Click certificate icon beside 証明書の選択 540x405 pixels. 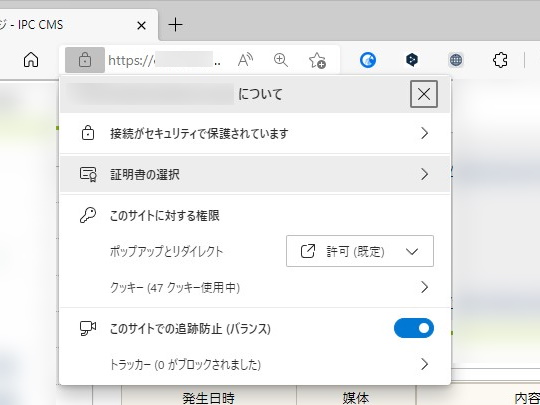coord(88,174)
